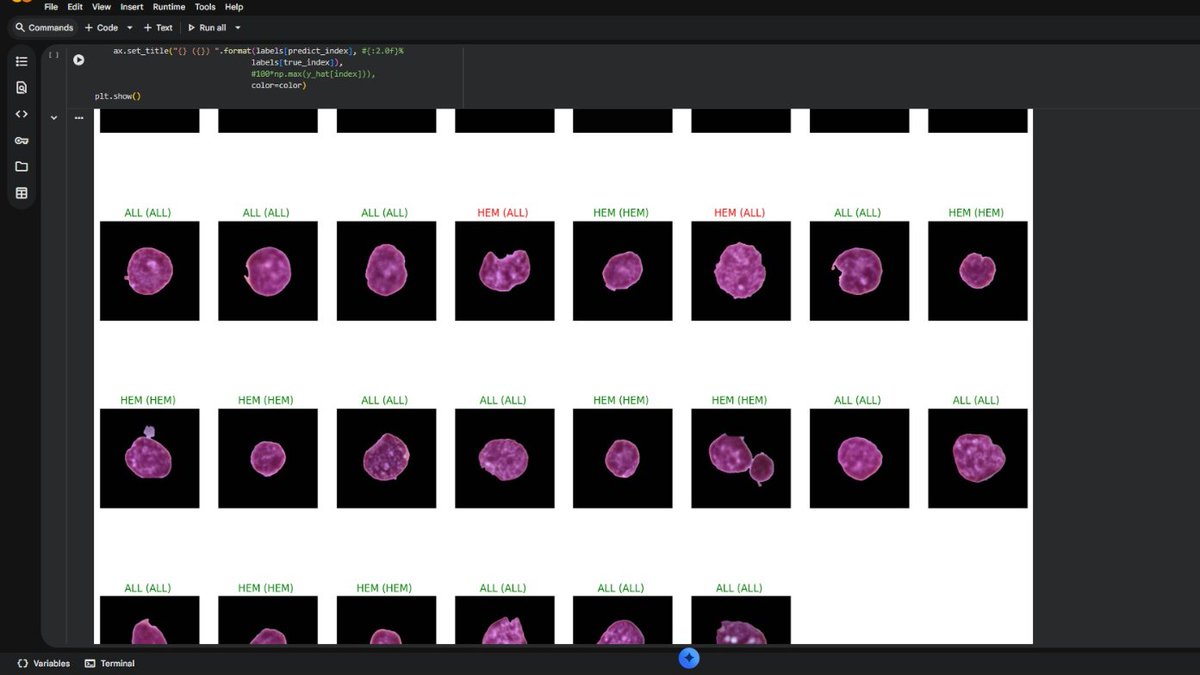
Task: Click the second red HEM (ALL) title
Action: tap(740, 212)
